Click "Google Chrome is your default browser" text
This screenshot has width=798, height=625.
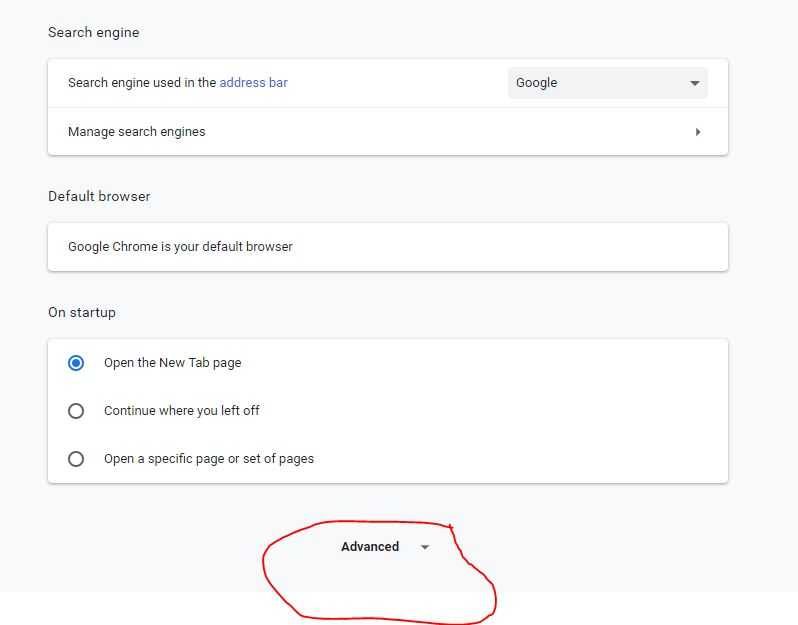180,246
